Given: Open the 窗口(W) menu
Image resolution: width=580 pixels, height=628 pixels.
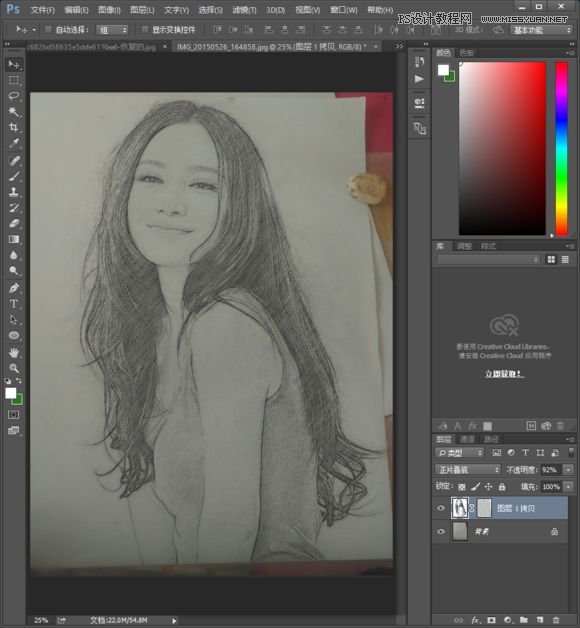Looking at the screenshot, I should [344, 10].
